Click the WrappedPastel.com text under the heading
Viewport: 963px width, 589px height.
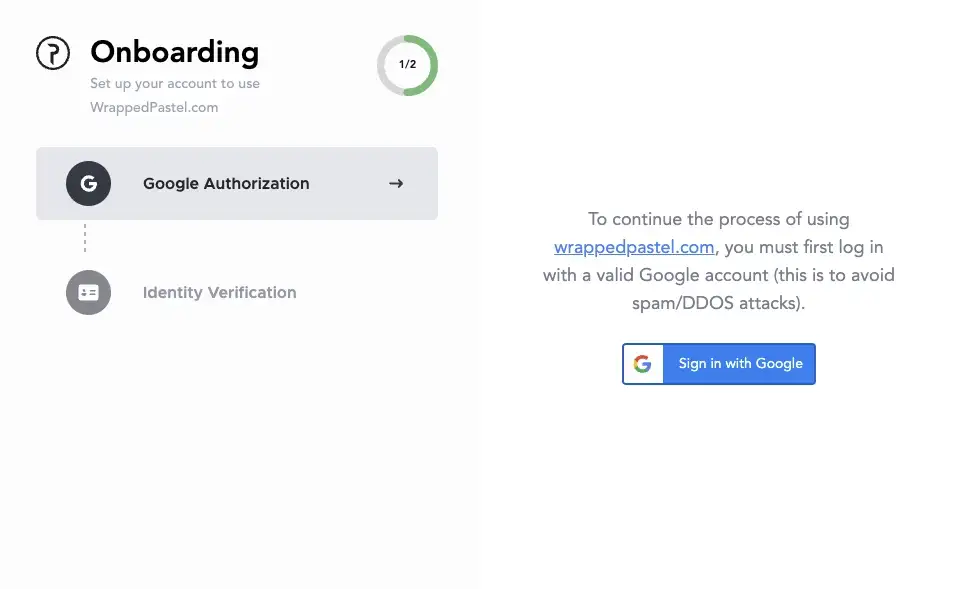[154, 107]
